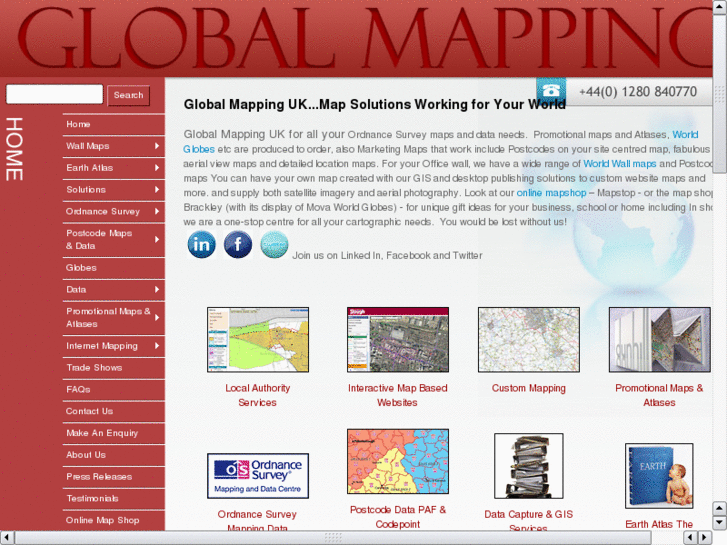Open the Trade Shows menu item

click(x=114, y=368)
